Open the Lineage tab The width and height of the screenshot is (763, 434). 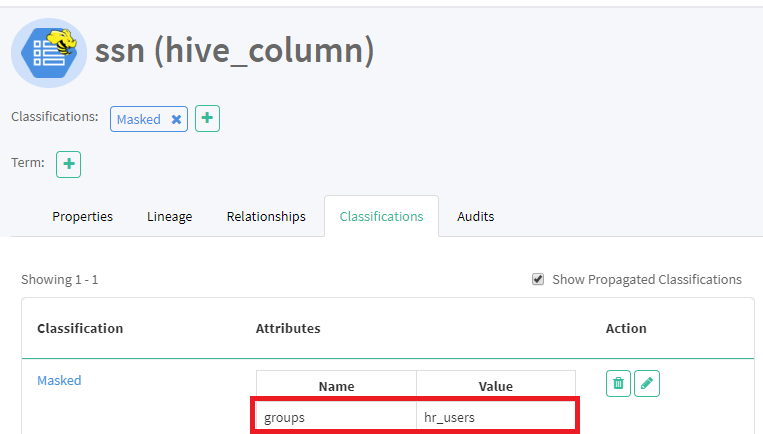coord(170,216)
